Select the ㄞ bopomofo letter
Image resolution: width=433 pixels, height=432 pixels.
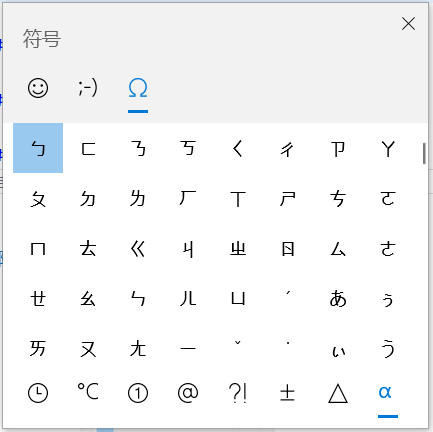point(38,348)
